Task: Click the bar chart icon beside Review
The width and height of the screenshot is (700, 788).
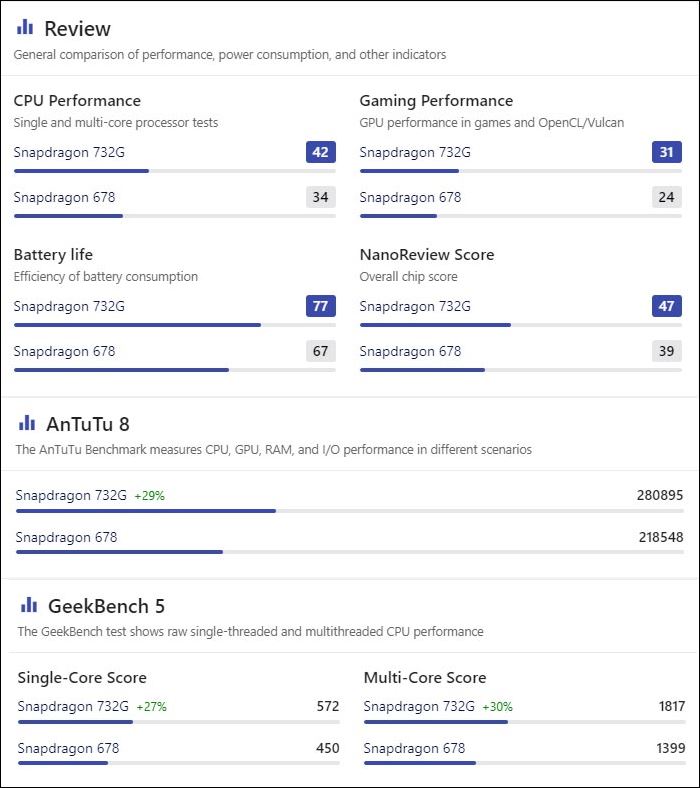Action: [x=25, y=27]
